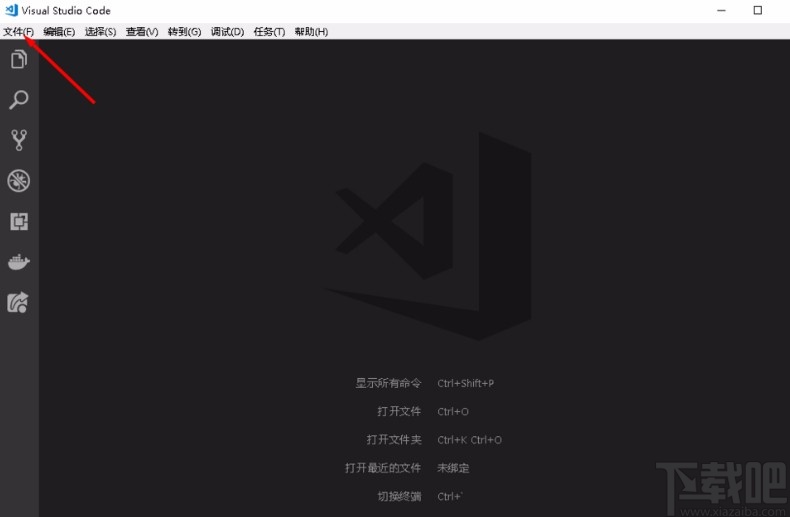Open the 编辑(E) menu
This screenshot has width=790, height=517.
pyautogui.click(x=59, y=32)
